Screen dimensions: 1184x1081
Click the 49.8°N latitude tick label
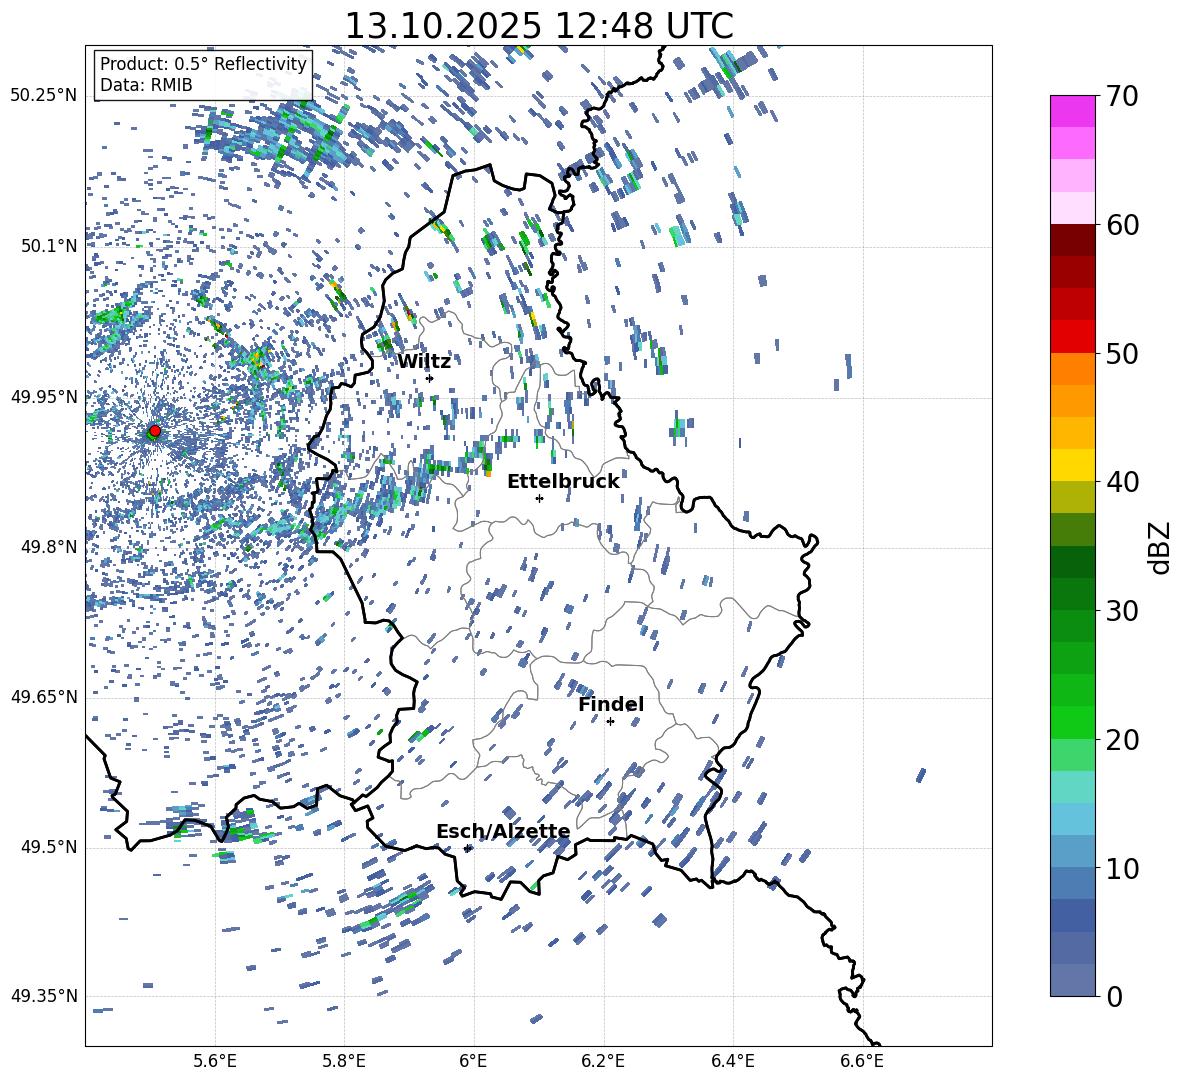coord(44,547)
